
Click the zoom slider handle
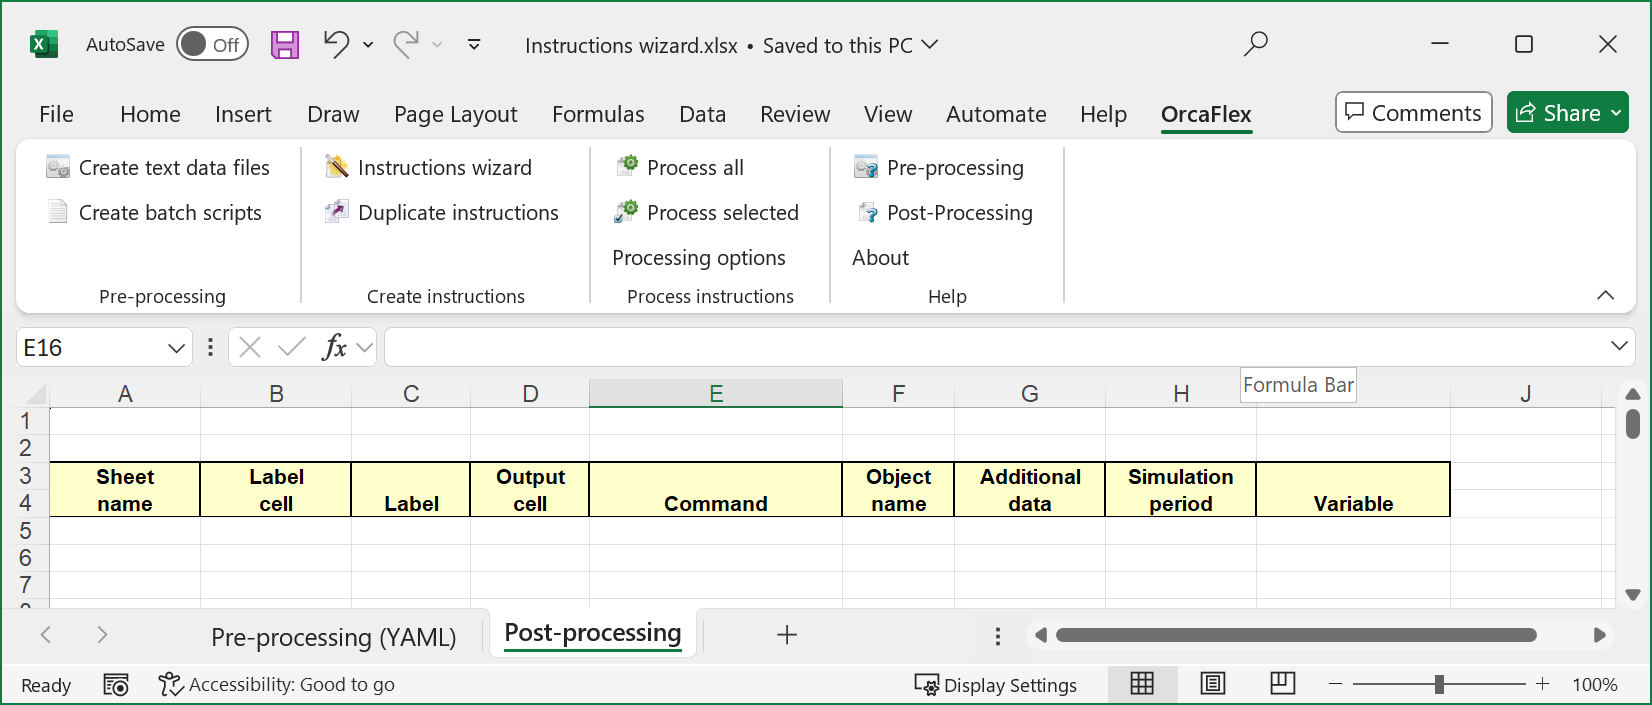pyautogui.click(x=1439, y=684)
